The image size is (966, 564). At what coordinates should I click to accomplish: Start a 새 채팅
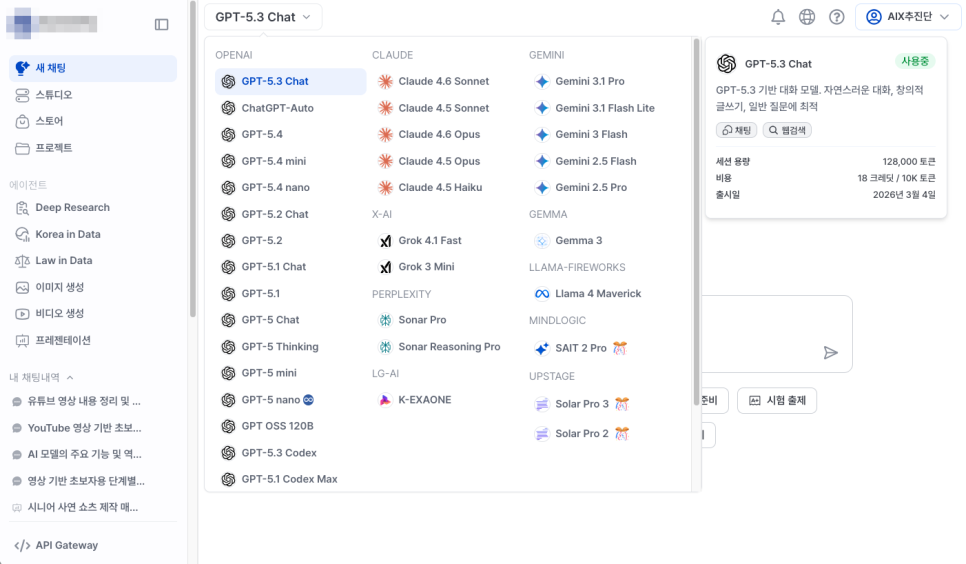pyautogui.click(x=93, y=68)
